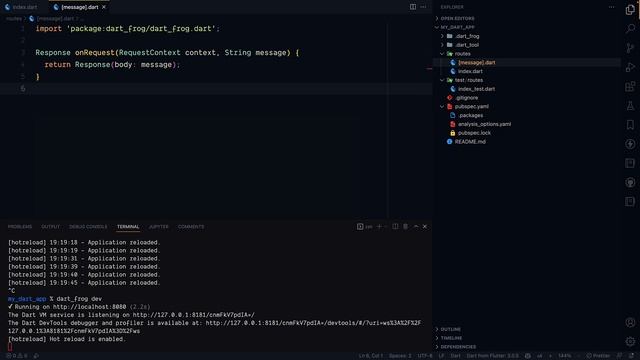Open the Accounts menu icon
Image resolution: width=640 pixels, height=360 pixels.
click(630, 322)
